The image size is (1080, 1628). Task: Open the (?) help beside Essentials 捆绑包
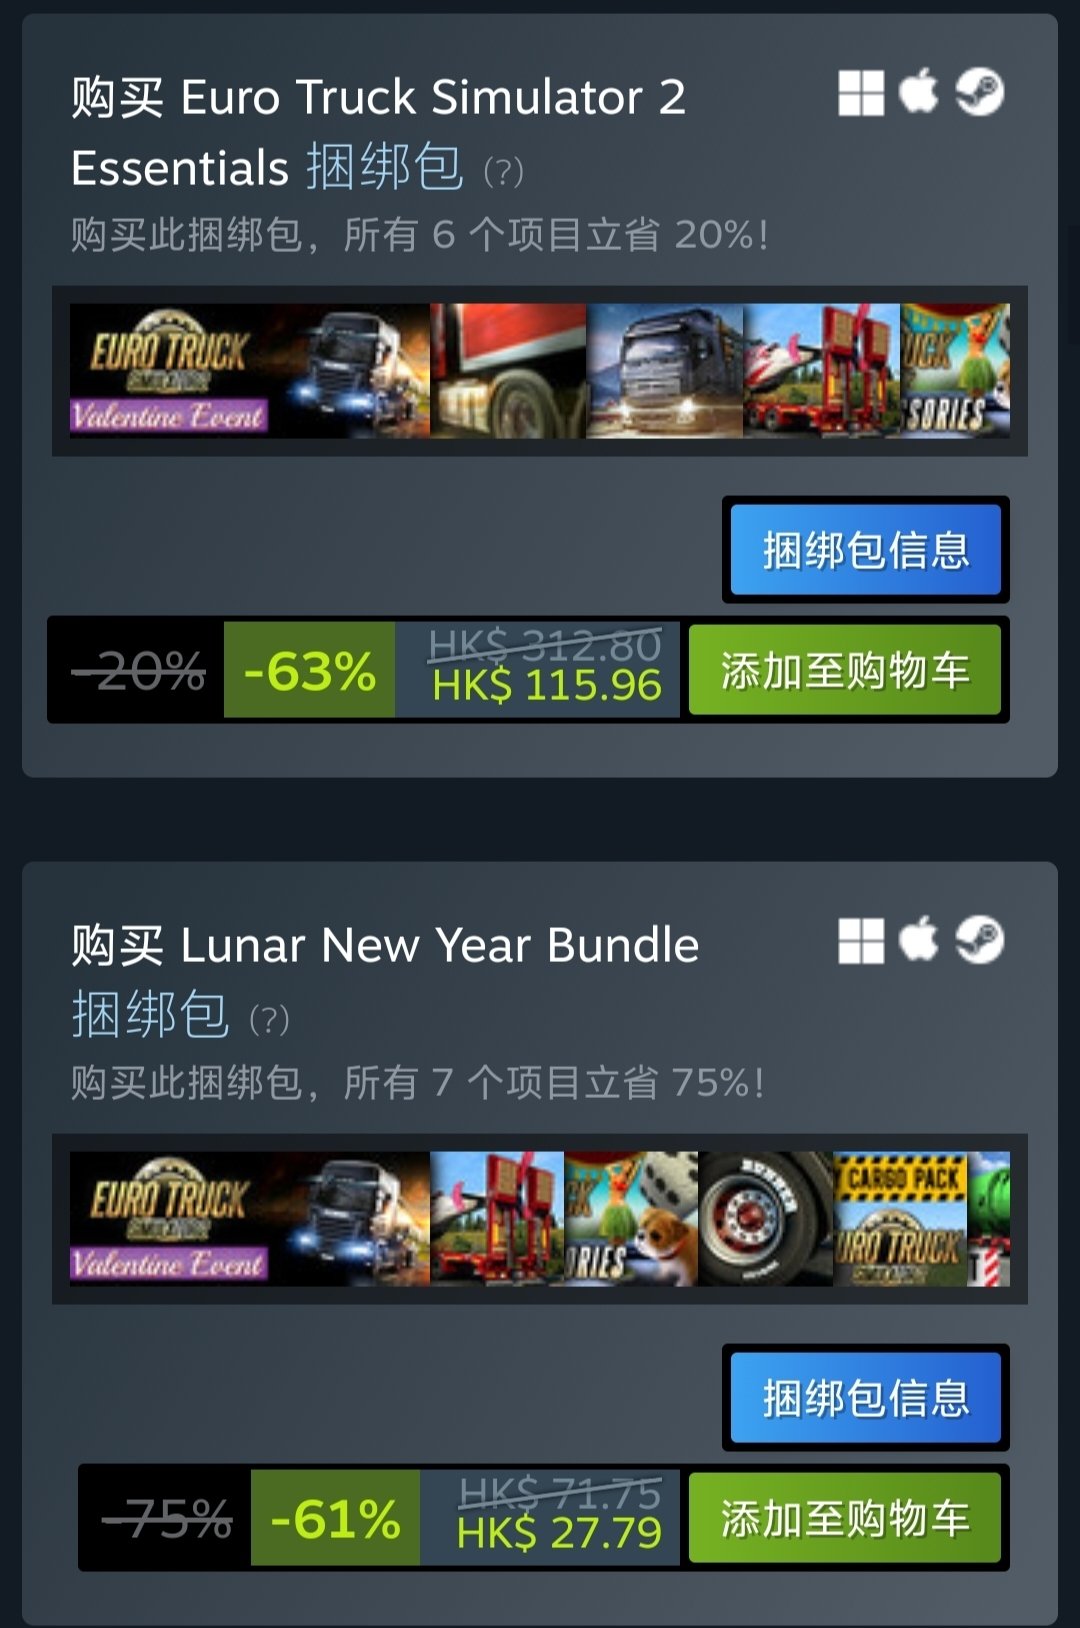point(503,172)
